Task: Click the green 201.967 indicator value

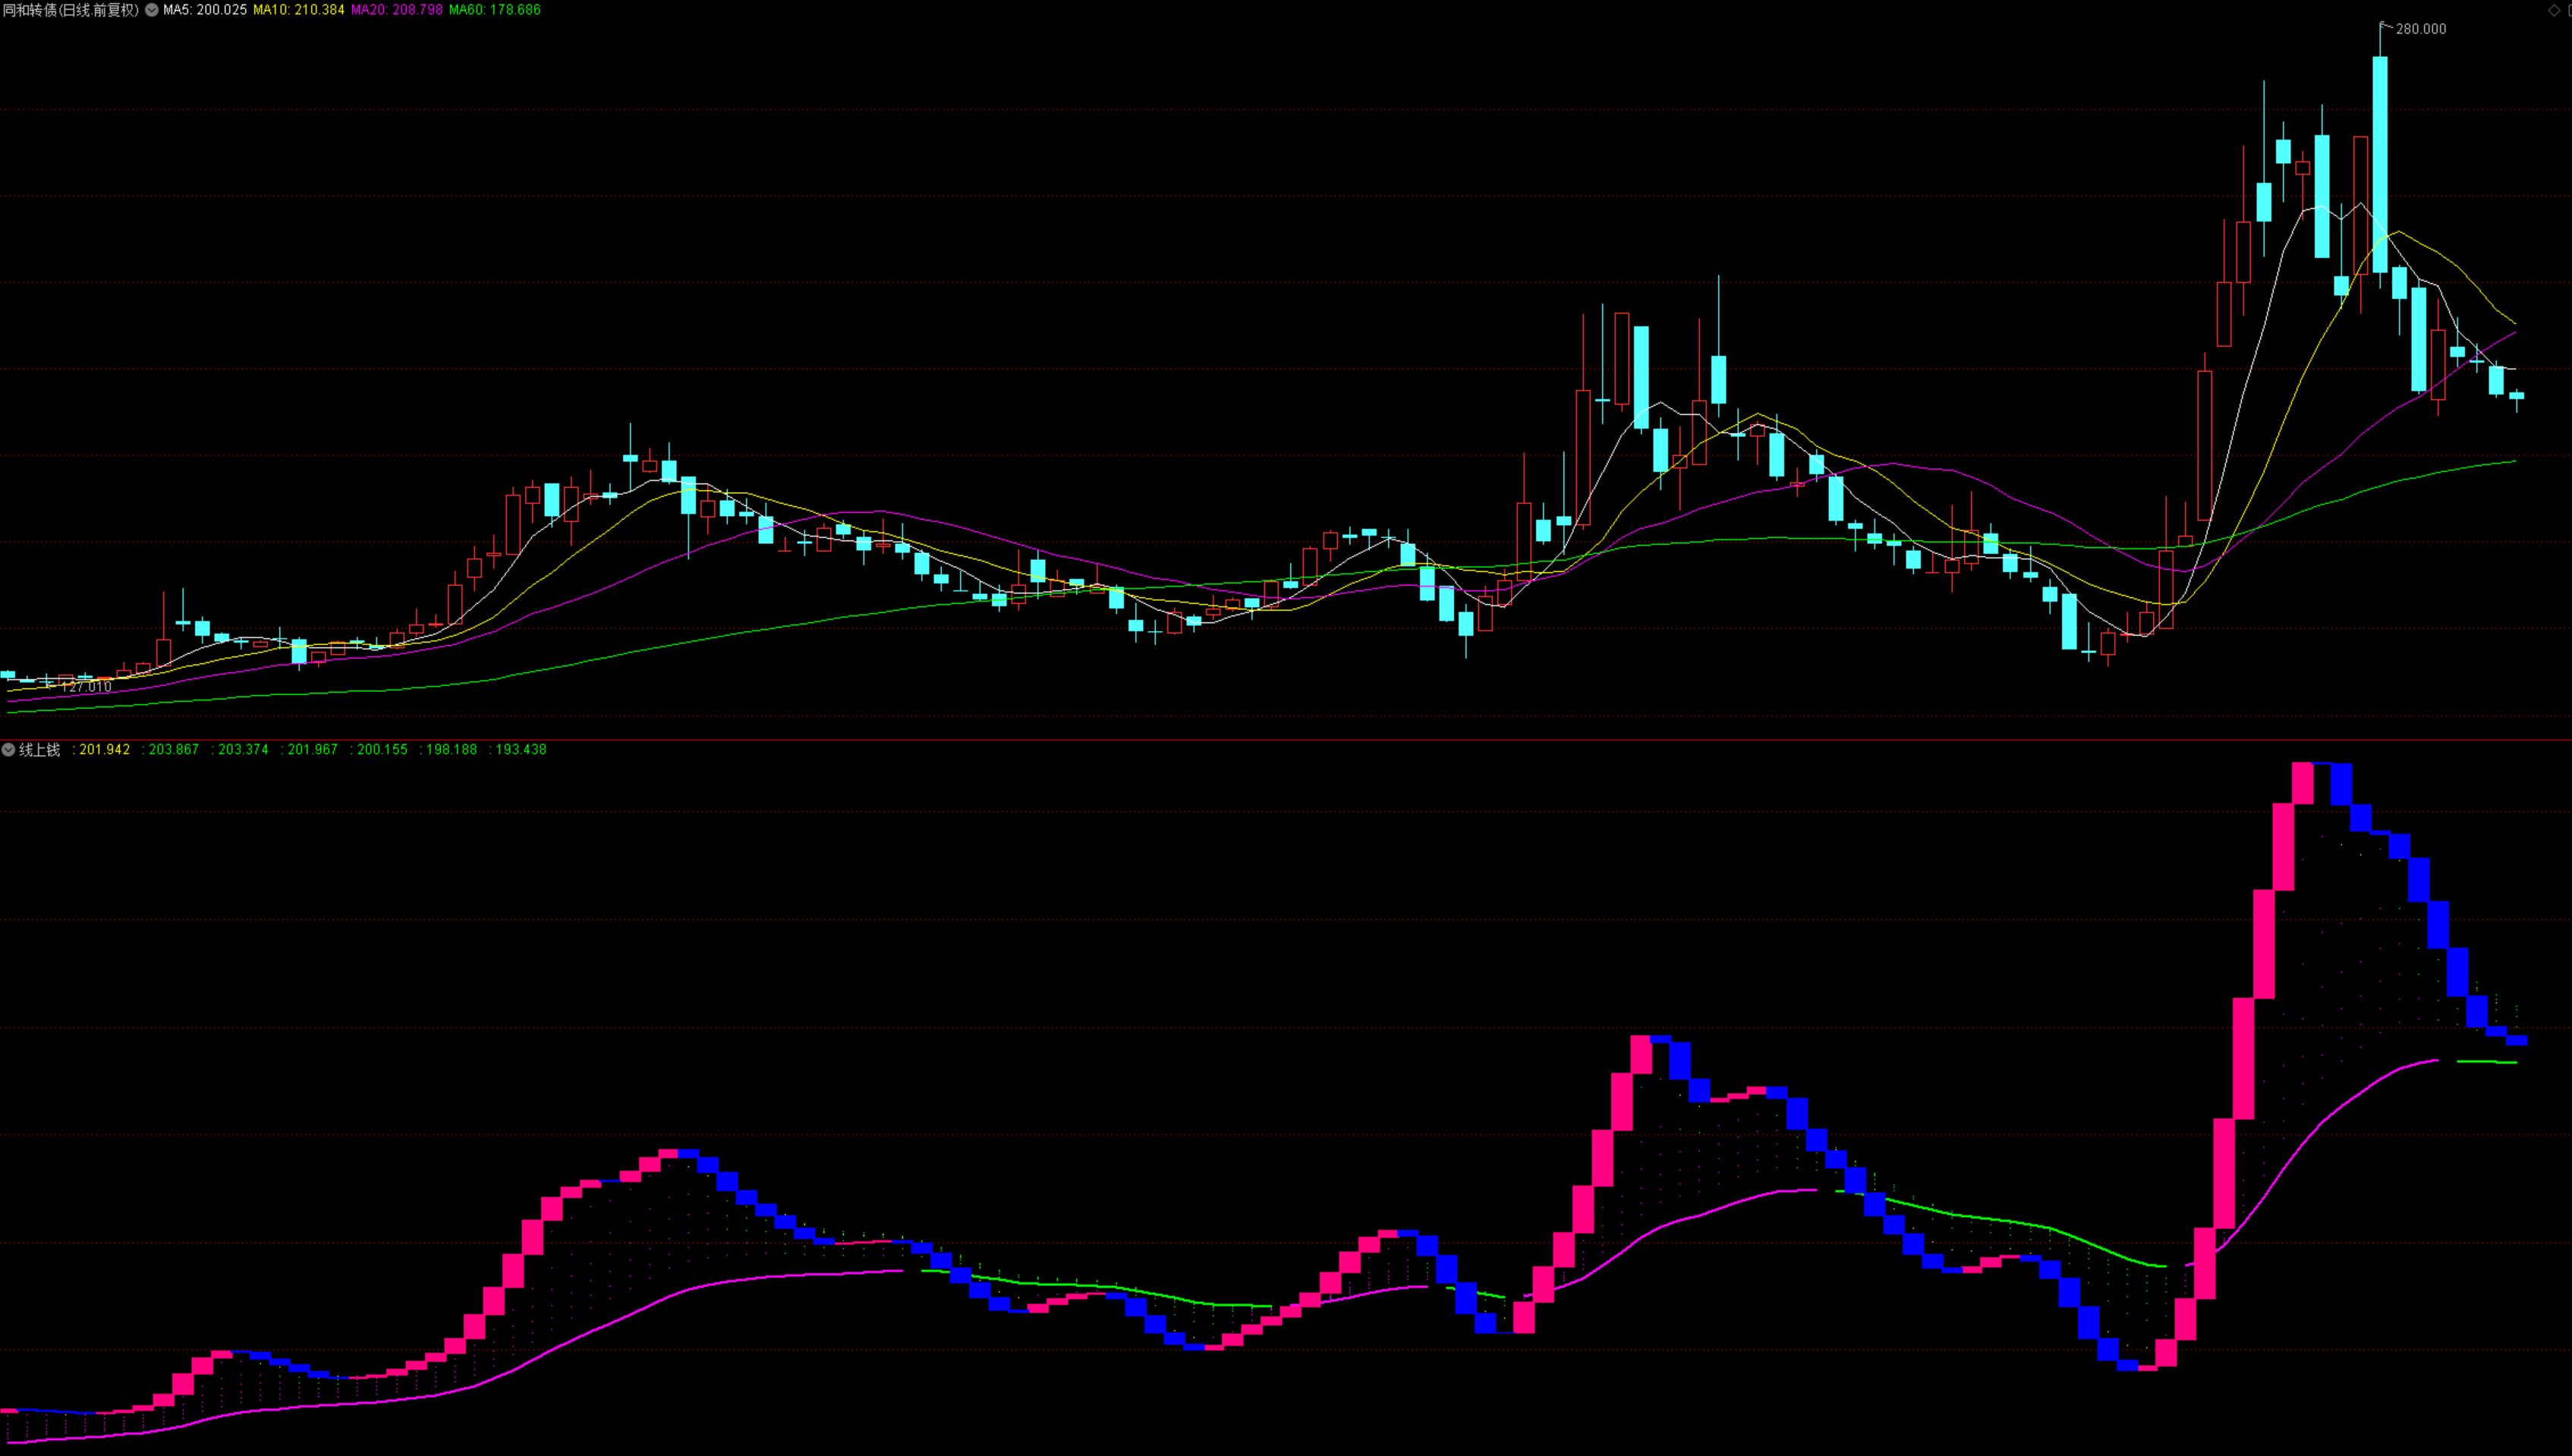Action: pyautogui.click(x=313, y=750)
